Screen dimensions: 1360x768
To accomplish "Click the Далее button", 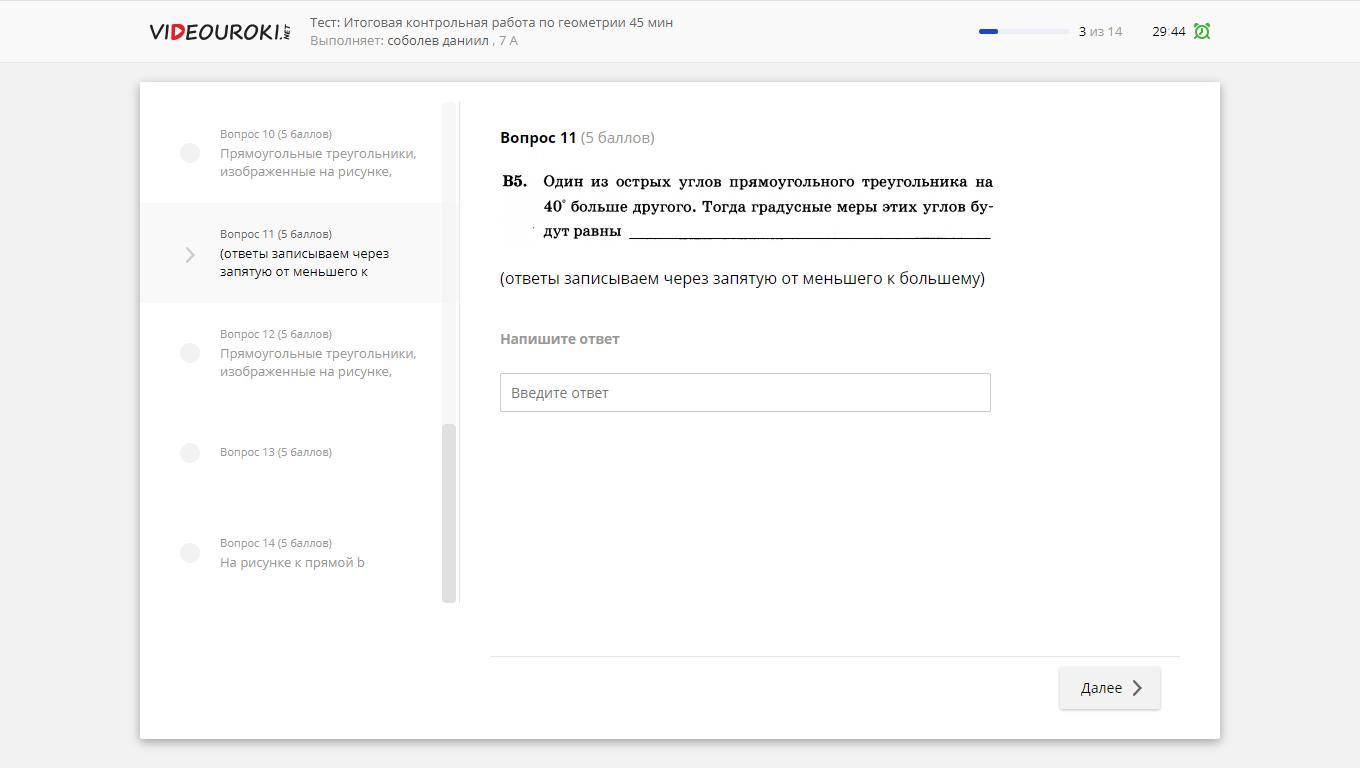I will click(x=1110, y=688).
